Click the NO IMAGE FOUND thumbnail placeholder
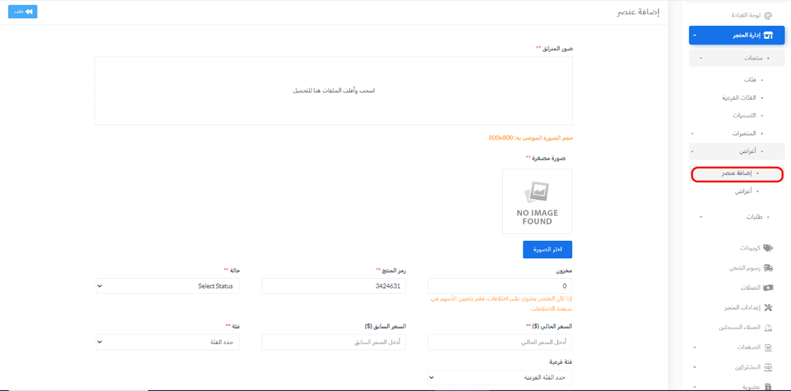Image resolution: width=791 pixels, height=391 pixels. point(537,201)
